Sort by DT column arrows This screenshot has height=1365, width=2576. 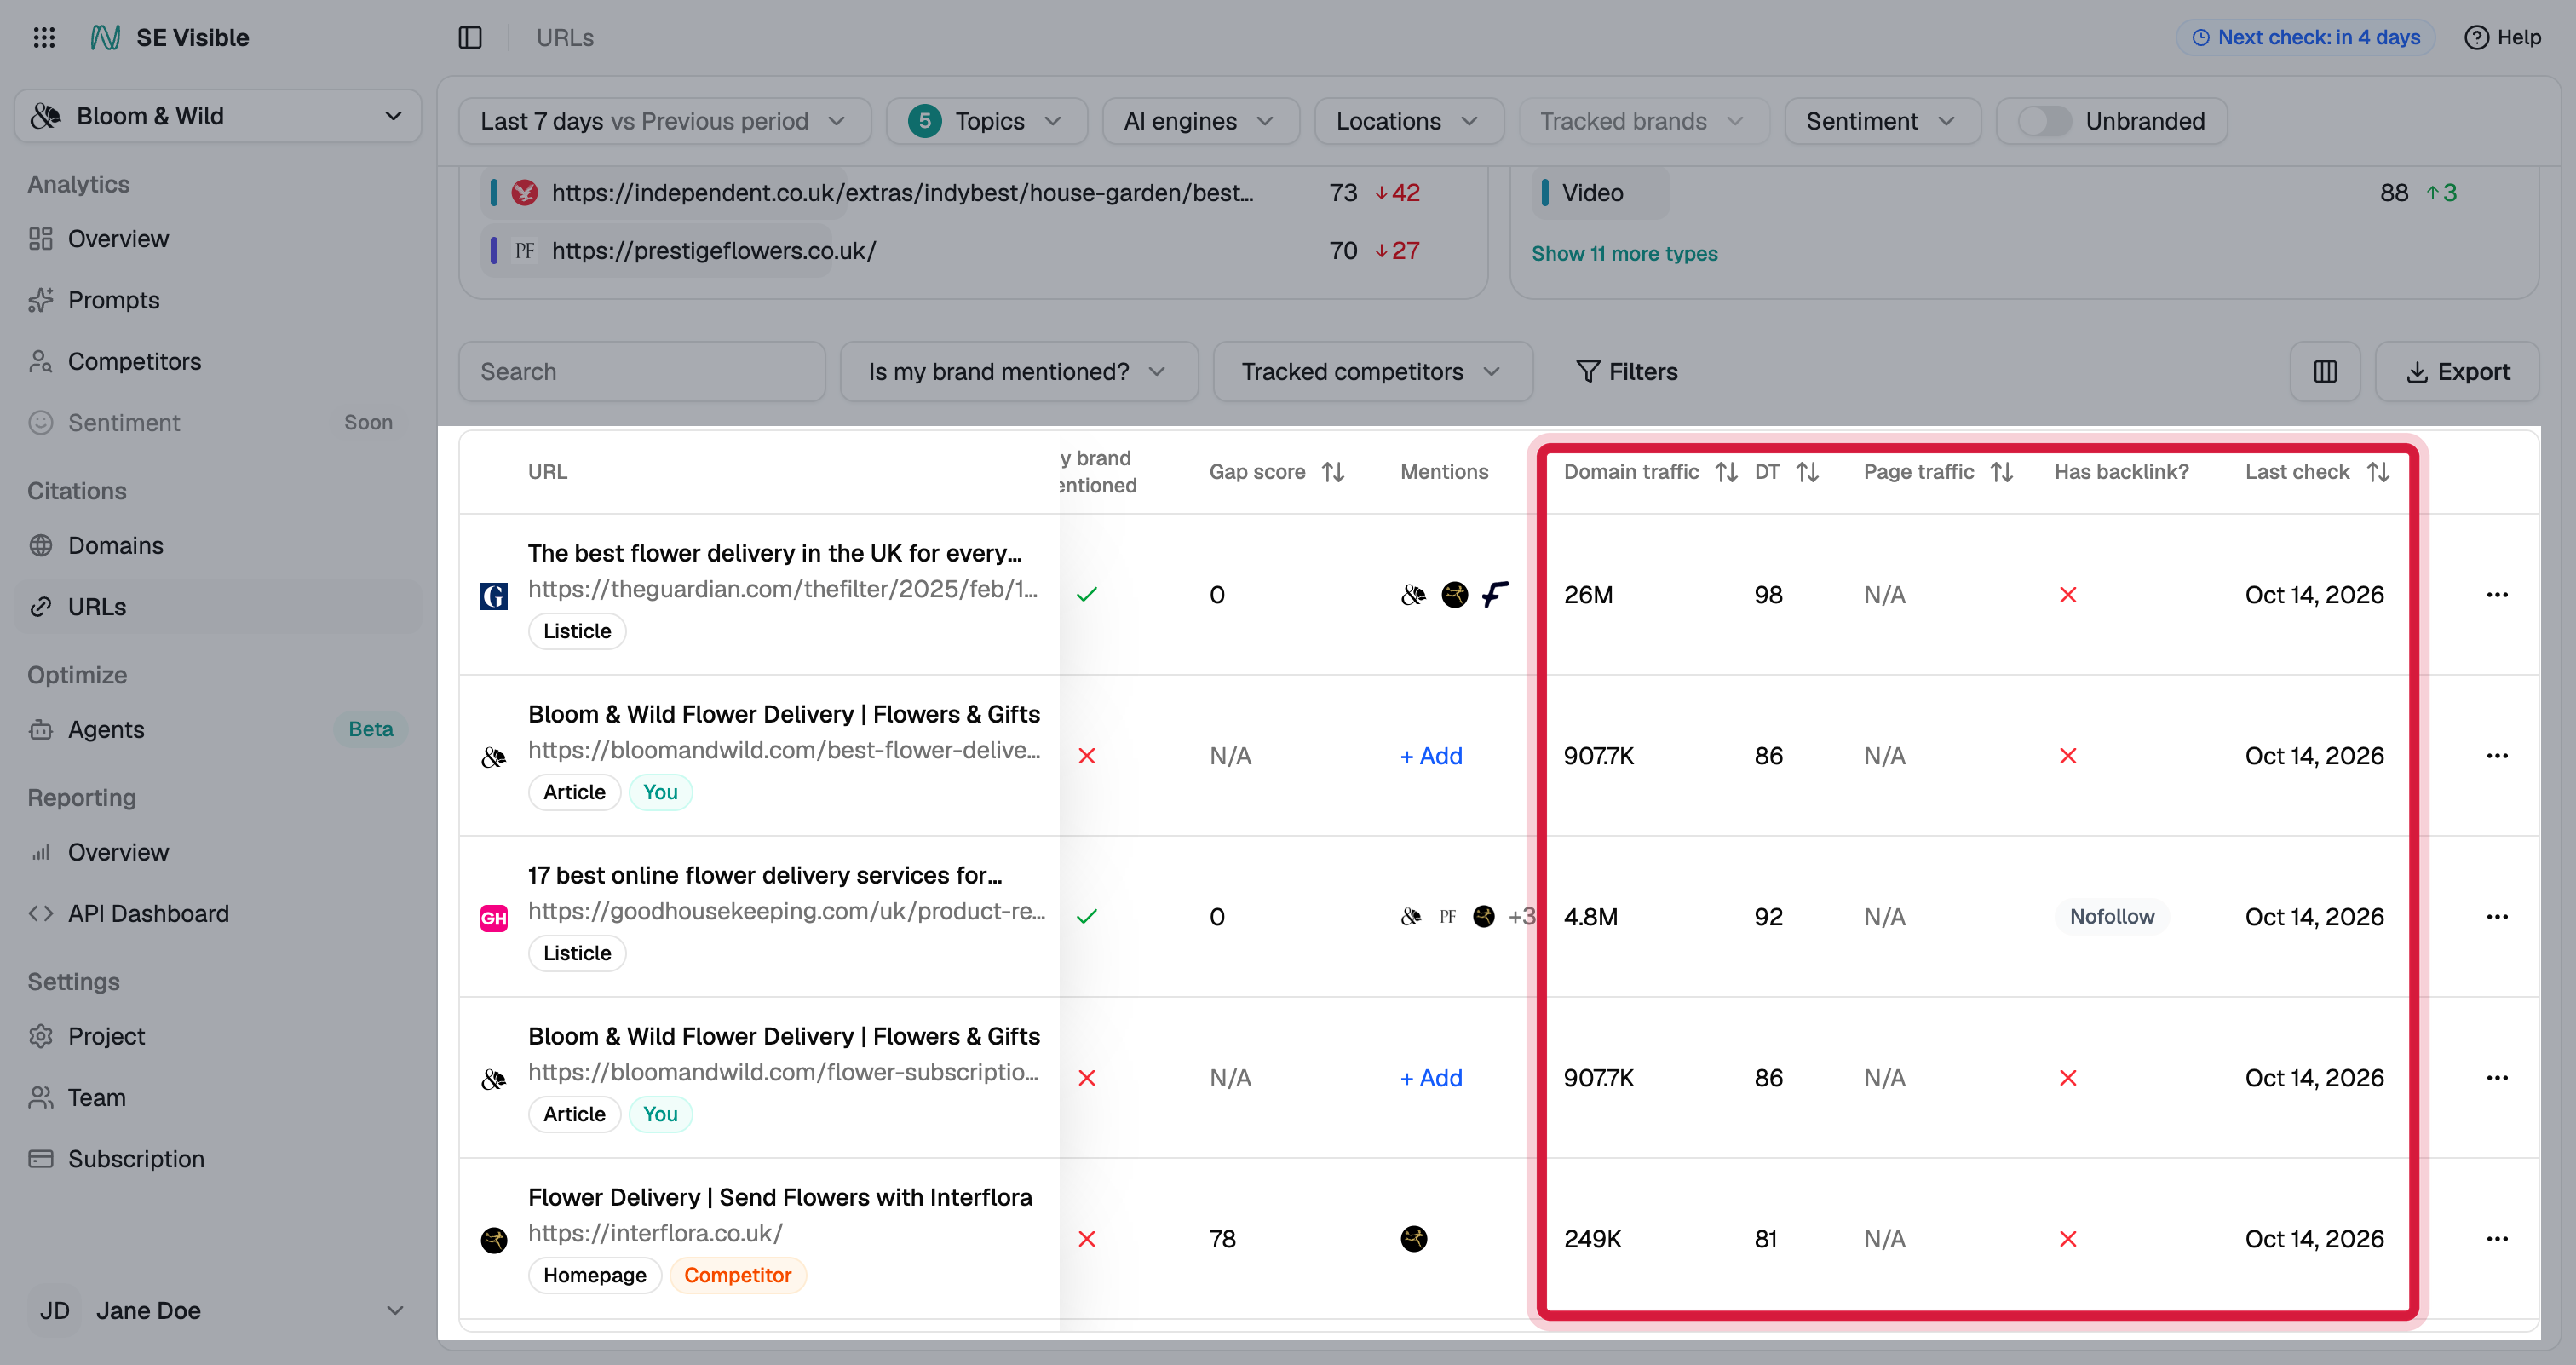coord(1807,472)
